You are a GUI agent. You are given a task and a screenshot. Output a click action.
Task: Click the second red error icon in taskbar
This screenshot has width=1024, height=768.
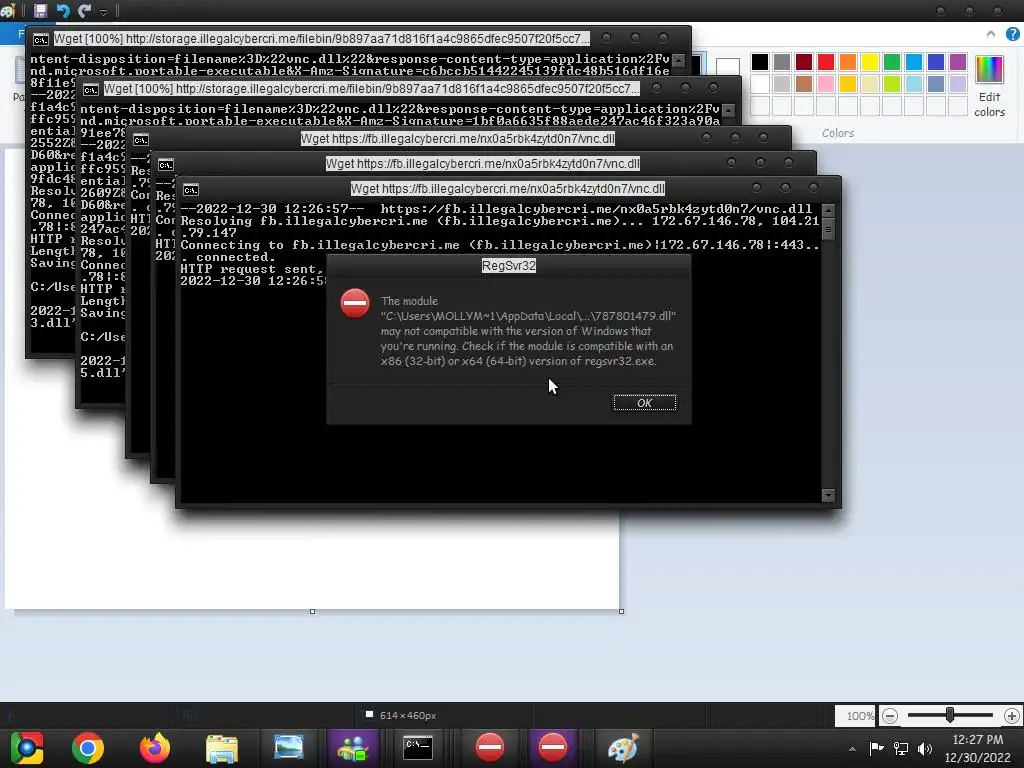coord(552,748)
